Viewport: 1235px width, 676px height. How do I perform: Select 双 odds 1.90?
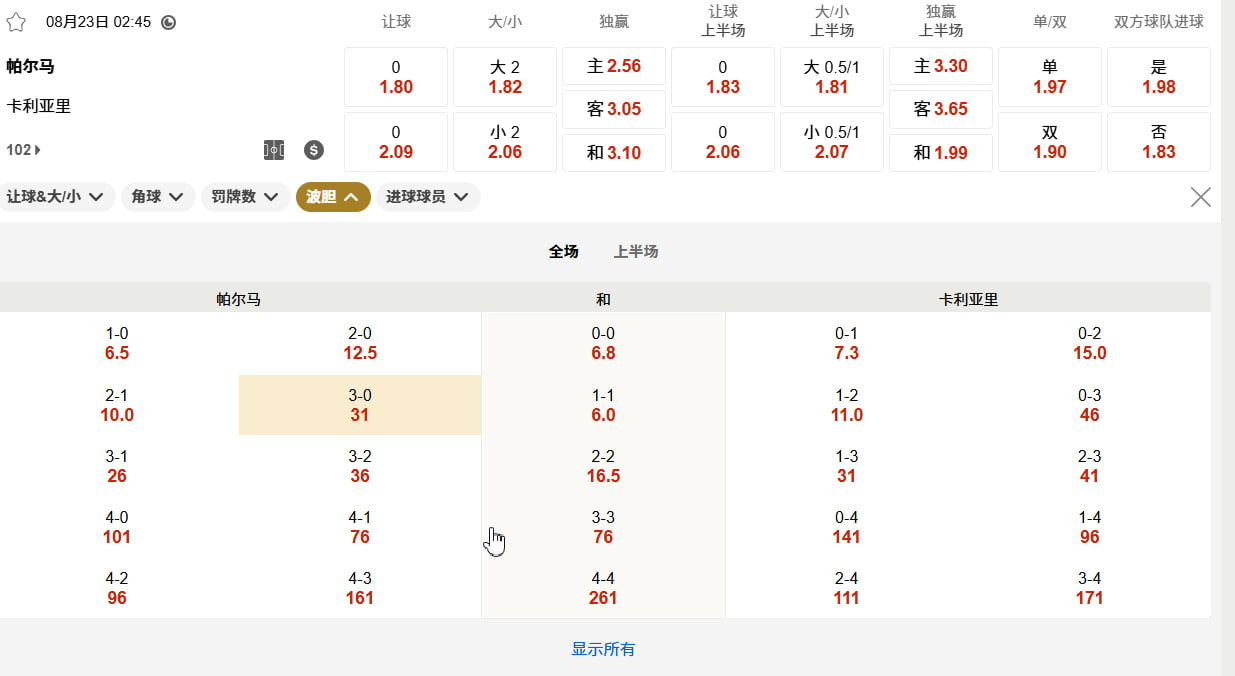pos(1050,142)
